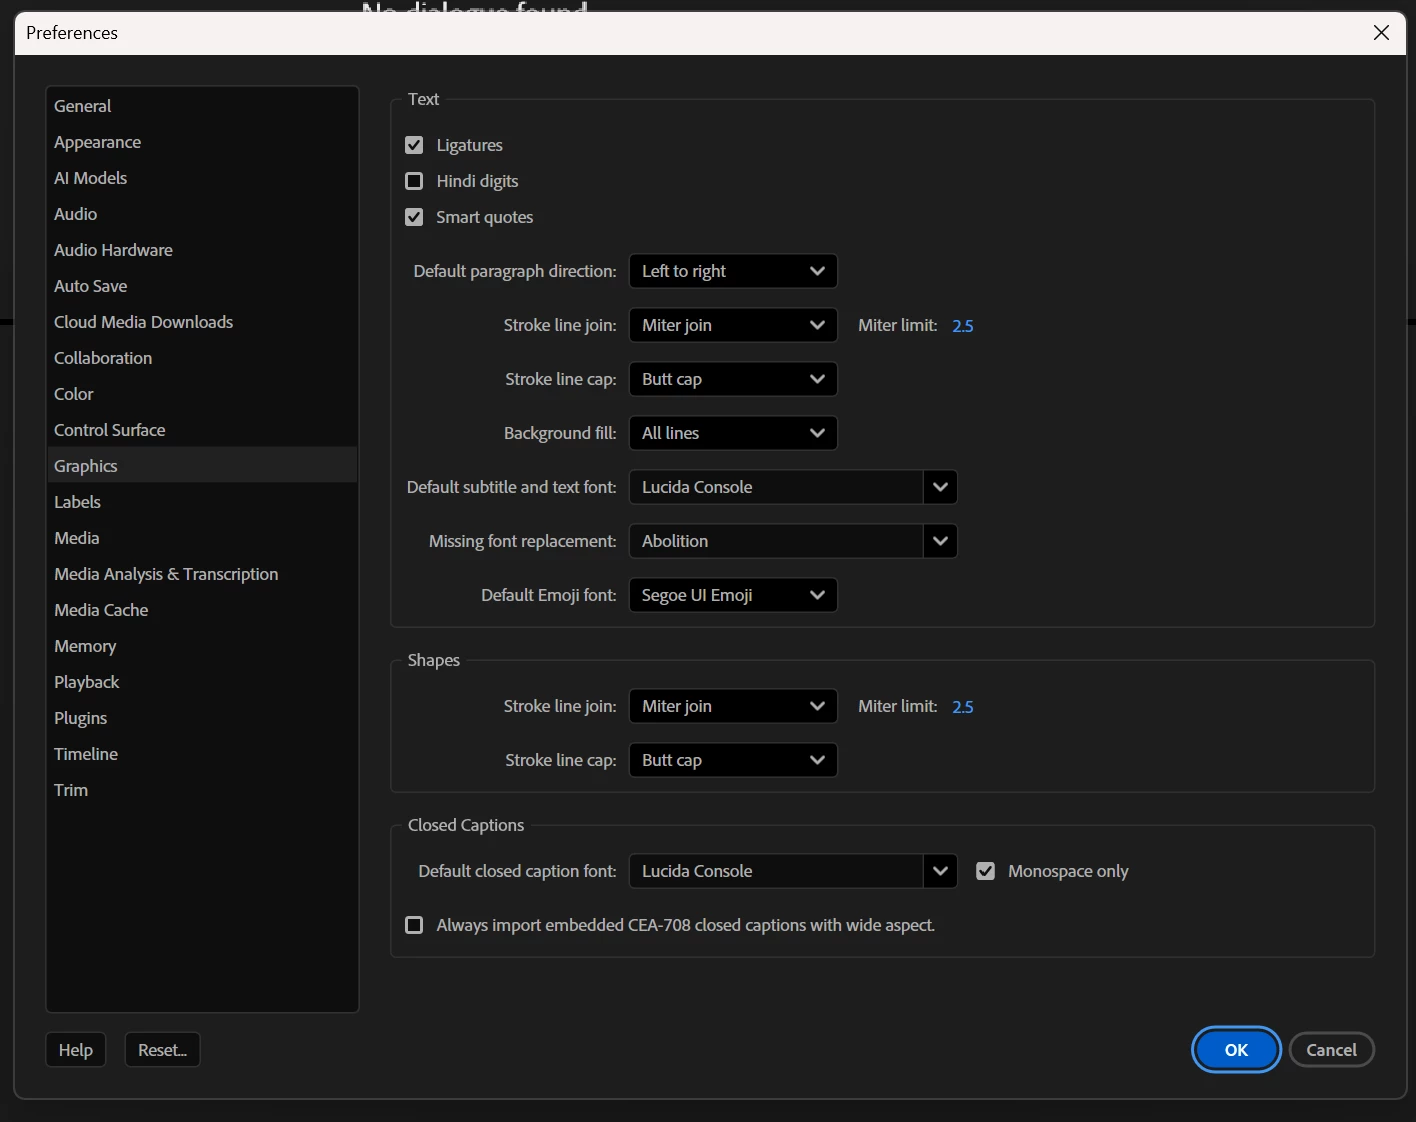
Task: Open Background fill dropdown
Action: [733, 433]
